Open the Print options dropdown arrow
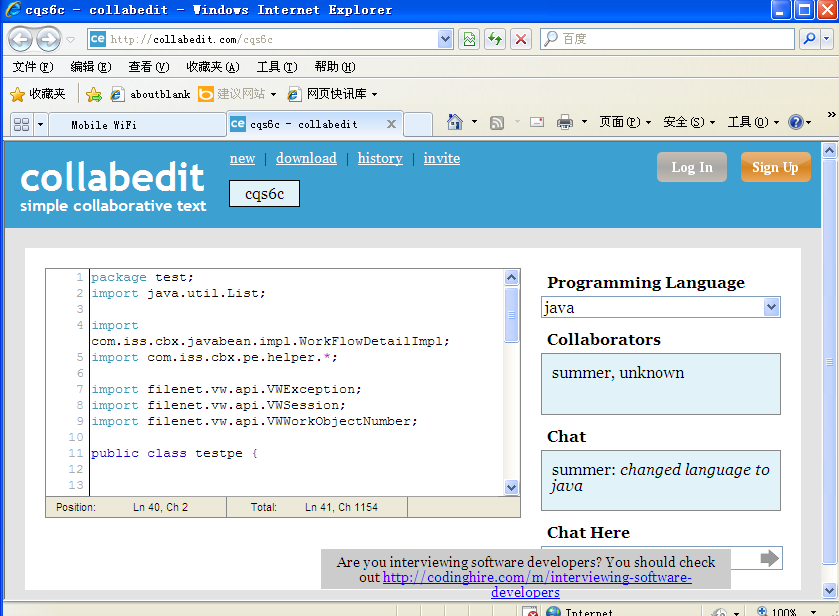839x616 pixels. pos(584,122)
